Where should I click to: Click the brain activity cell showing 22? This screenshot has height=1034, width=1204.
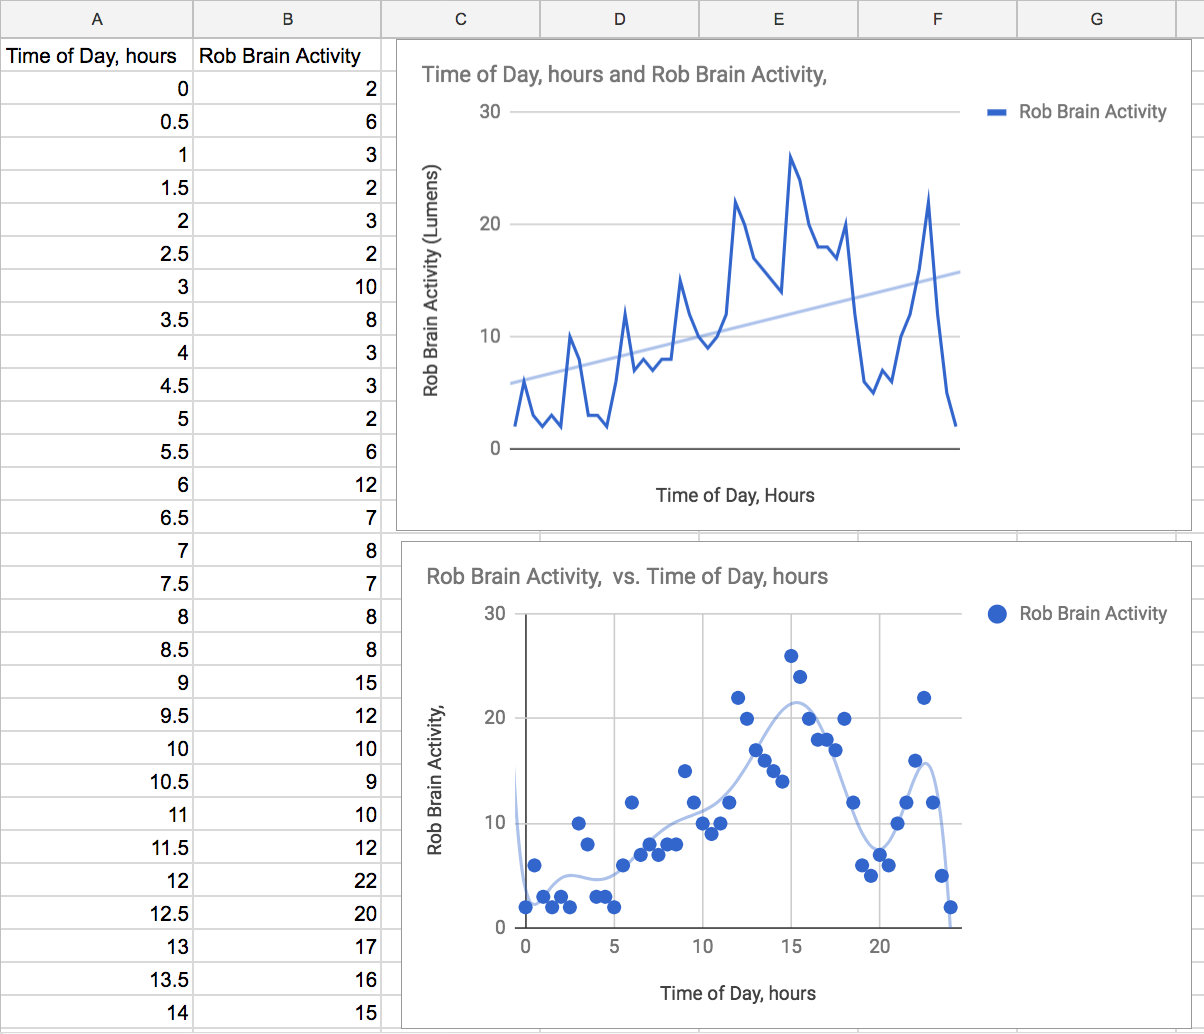click(x=287, y=881)
